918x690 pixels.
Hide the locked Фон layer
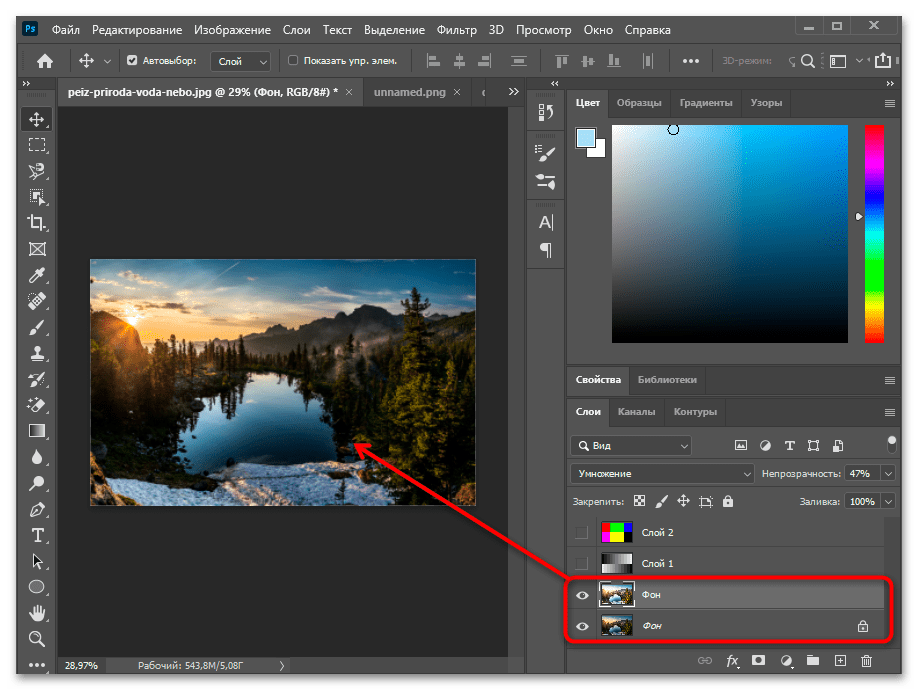click(x=582, y=626)
